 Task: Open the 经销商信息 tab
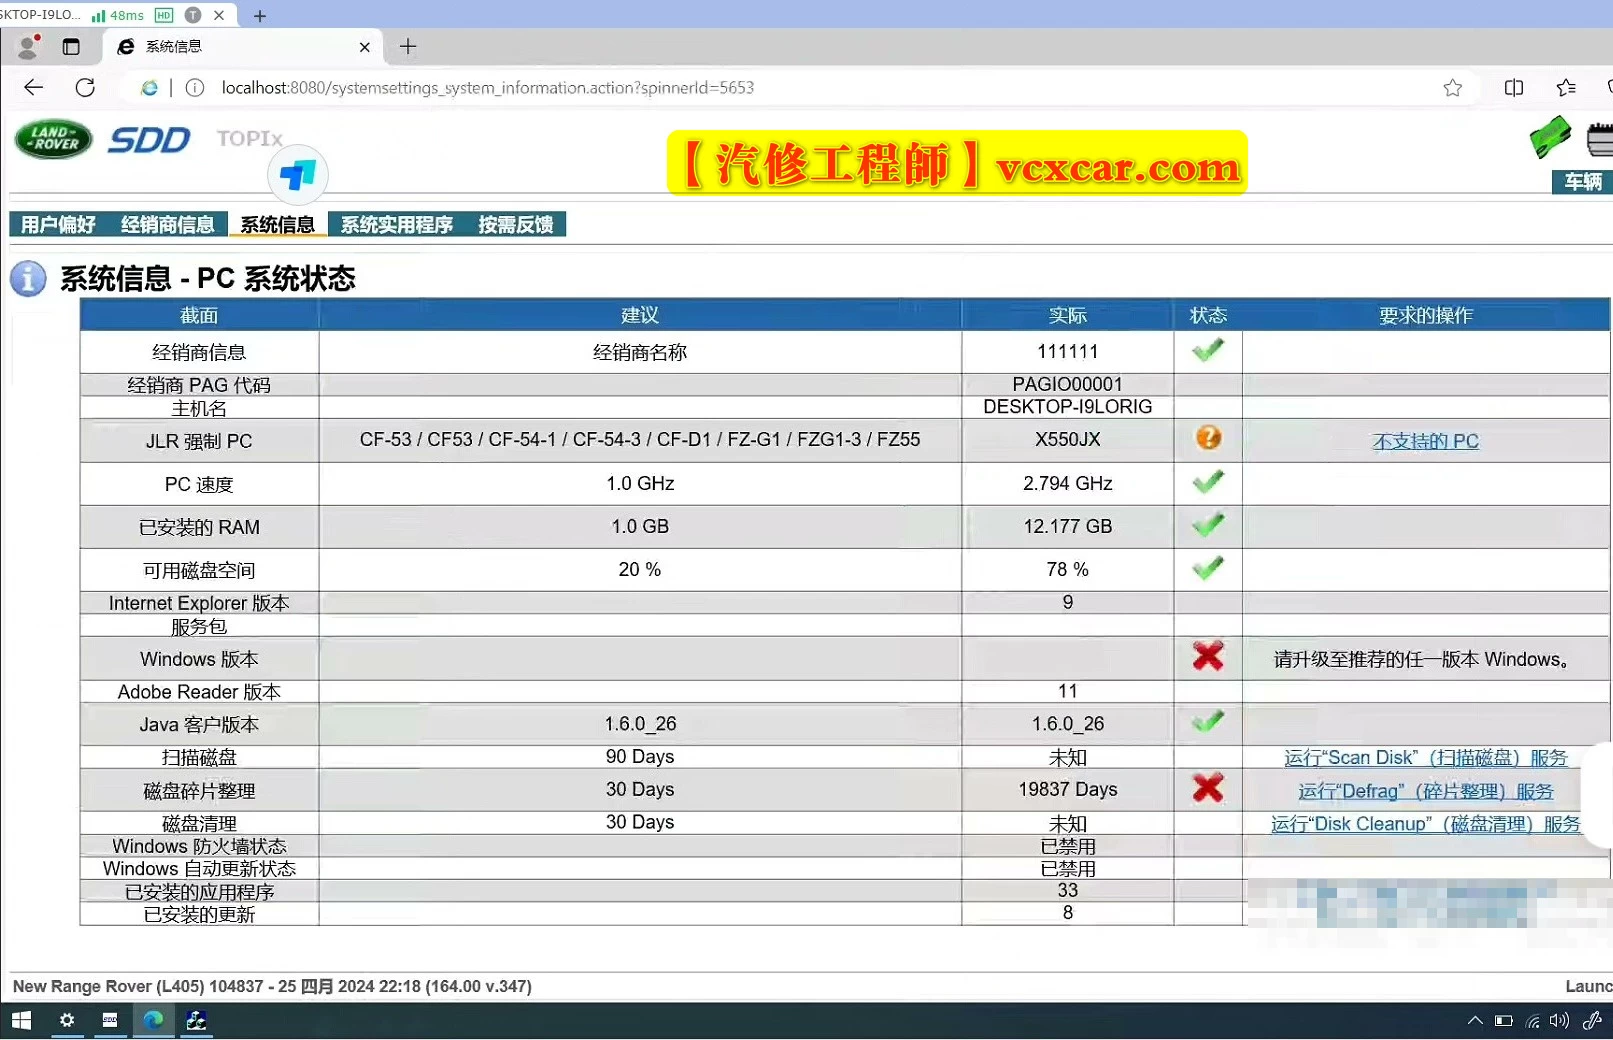tap(167, 224)
